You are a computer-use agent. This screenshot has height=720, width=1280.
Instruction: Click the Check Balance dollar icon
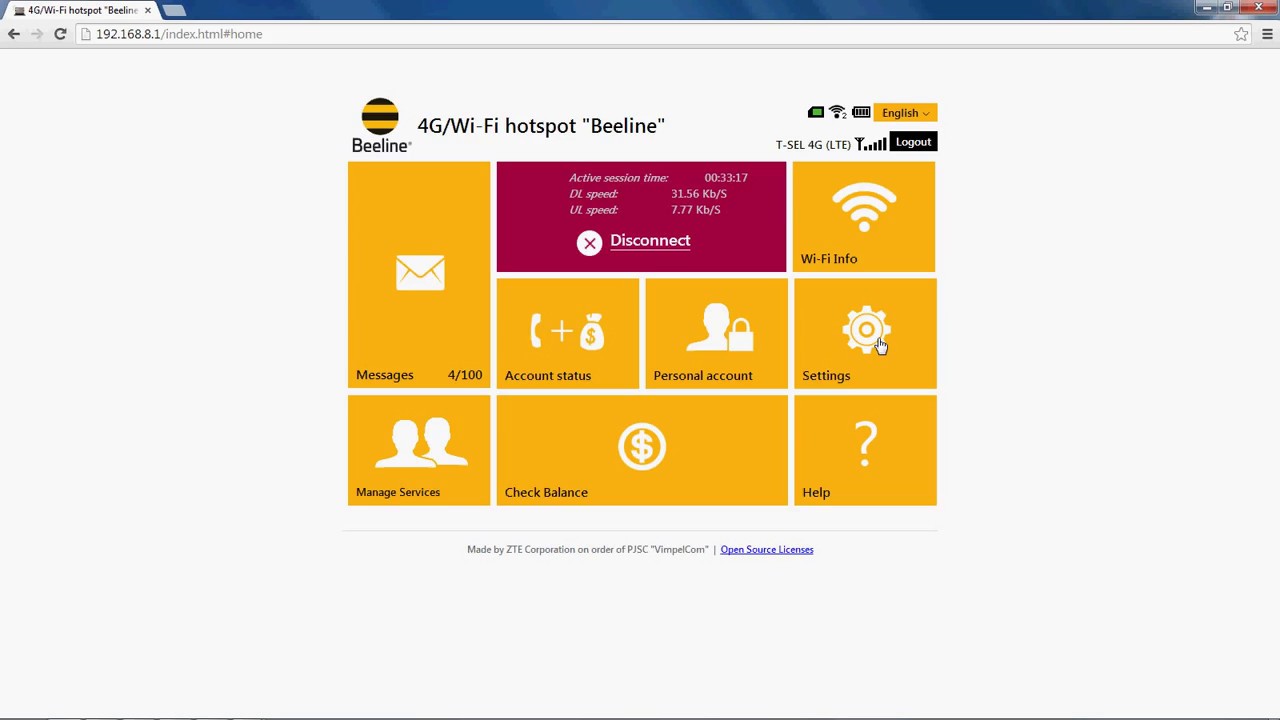(x=642, y=446)
